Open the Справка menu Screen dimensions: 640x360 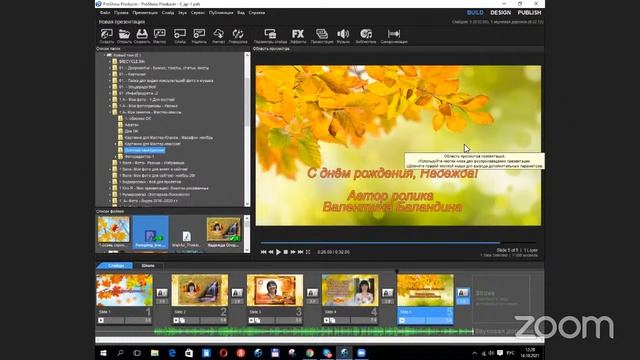257,13
